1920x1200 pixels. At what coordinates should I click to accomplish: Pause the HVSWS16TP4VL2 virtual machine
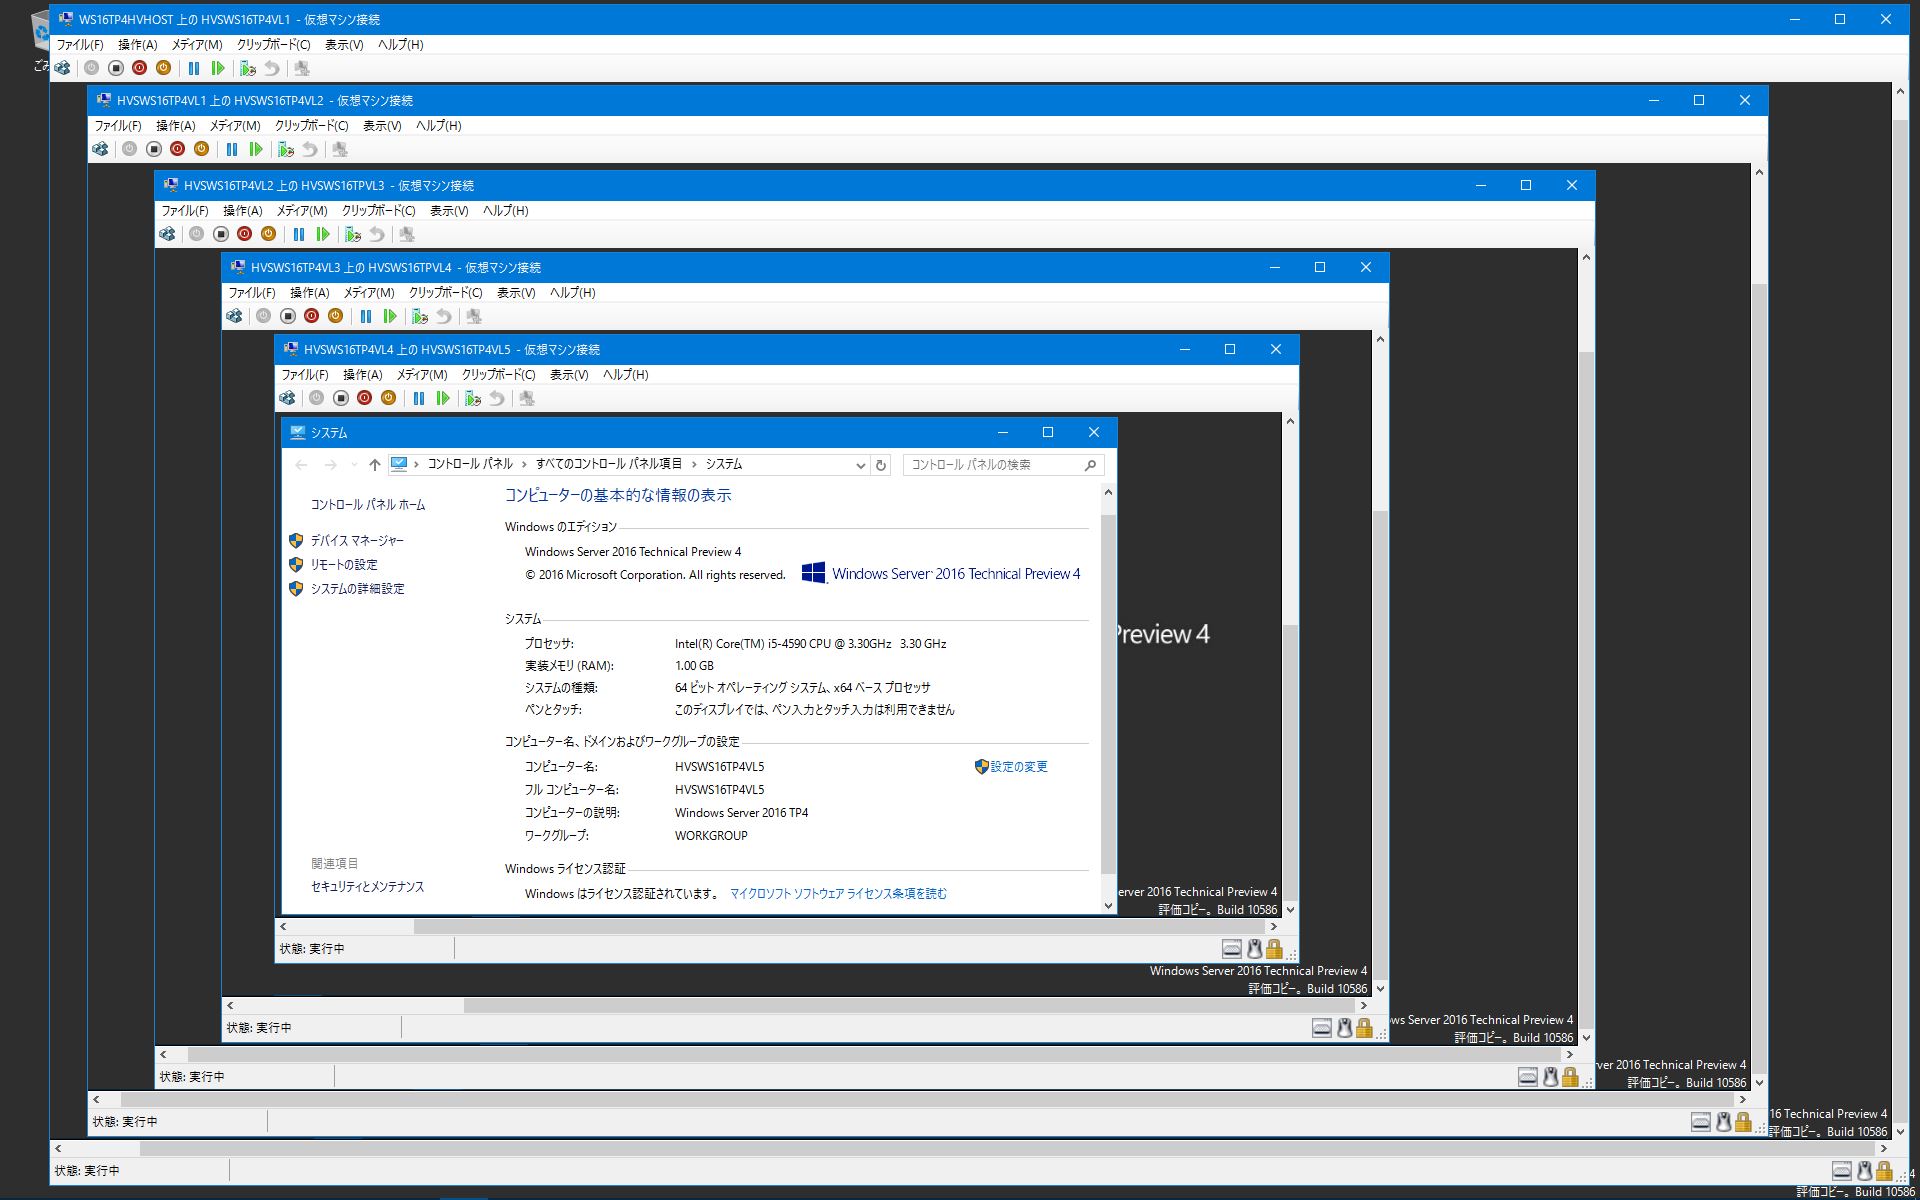coord(232,149)
